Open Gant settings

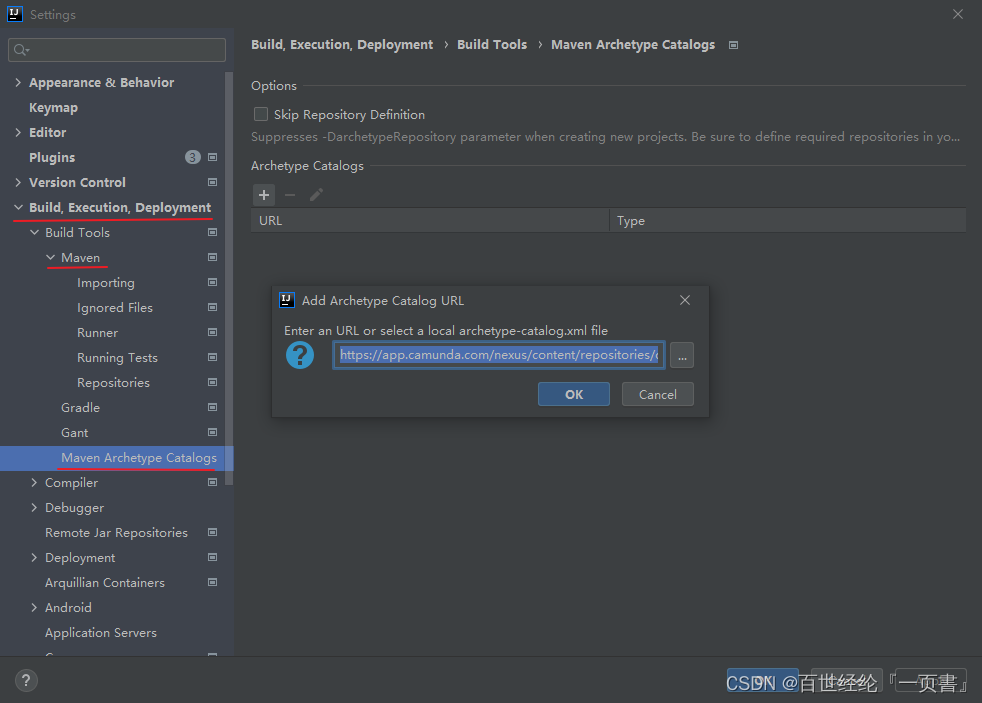click(x=75, y=433)
